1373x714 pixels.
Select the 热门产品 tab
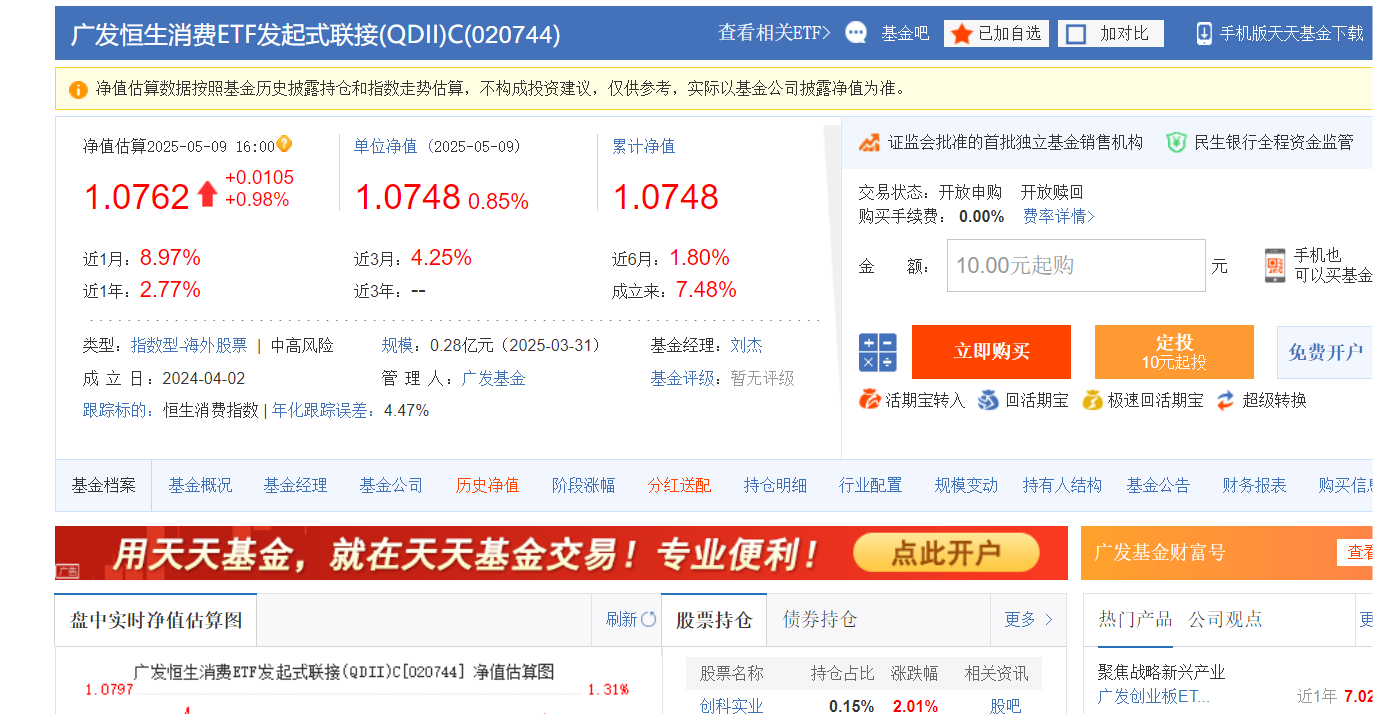(1135, 619)
